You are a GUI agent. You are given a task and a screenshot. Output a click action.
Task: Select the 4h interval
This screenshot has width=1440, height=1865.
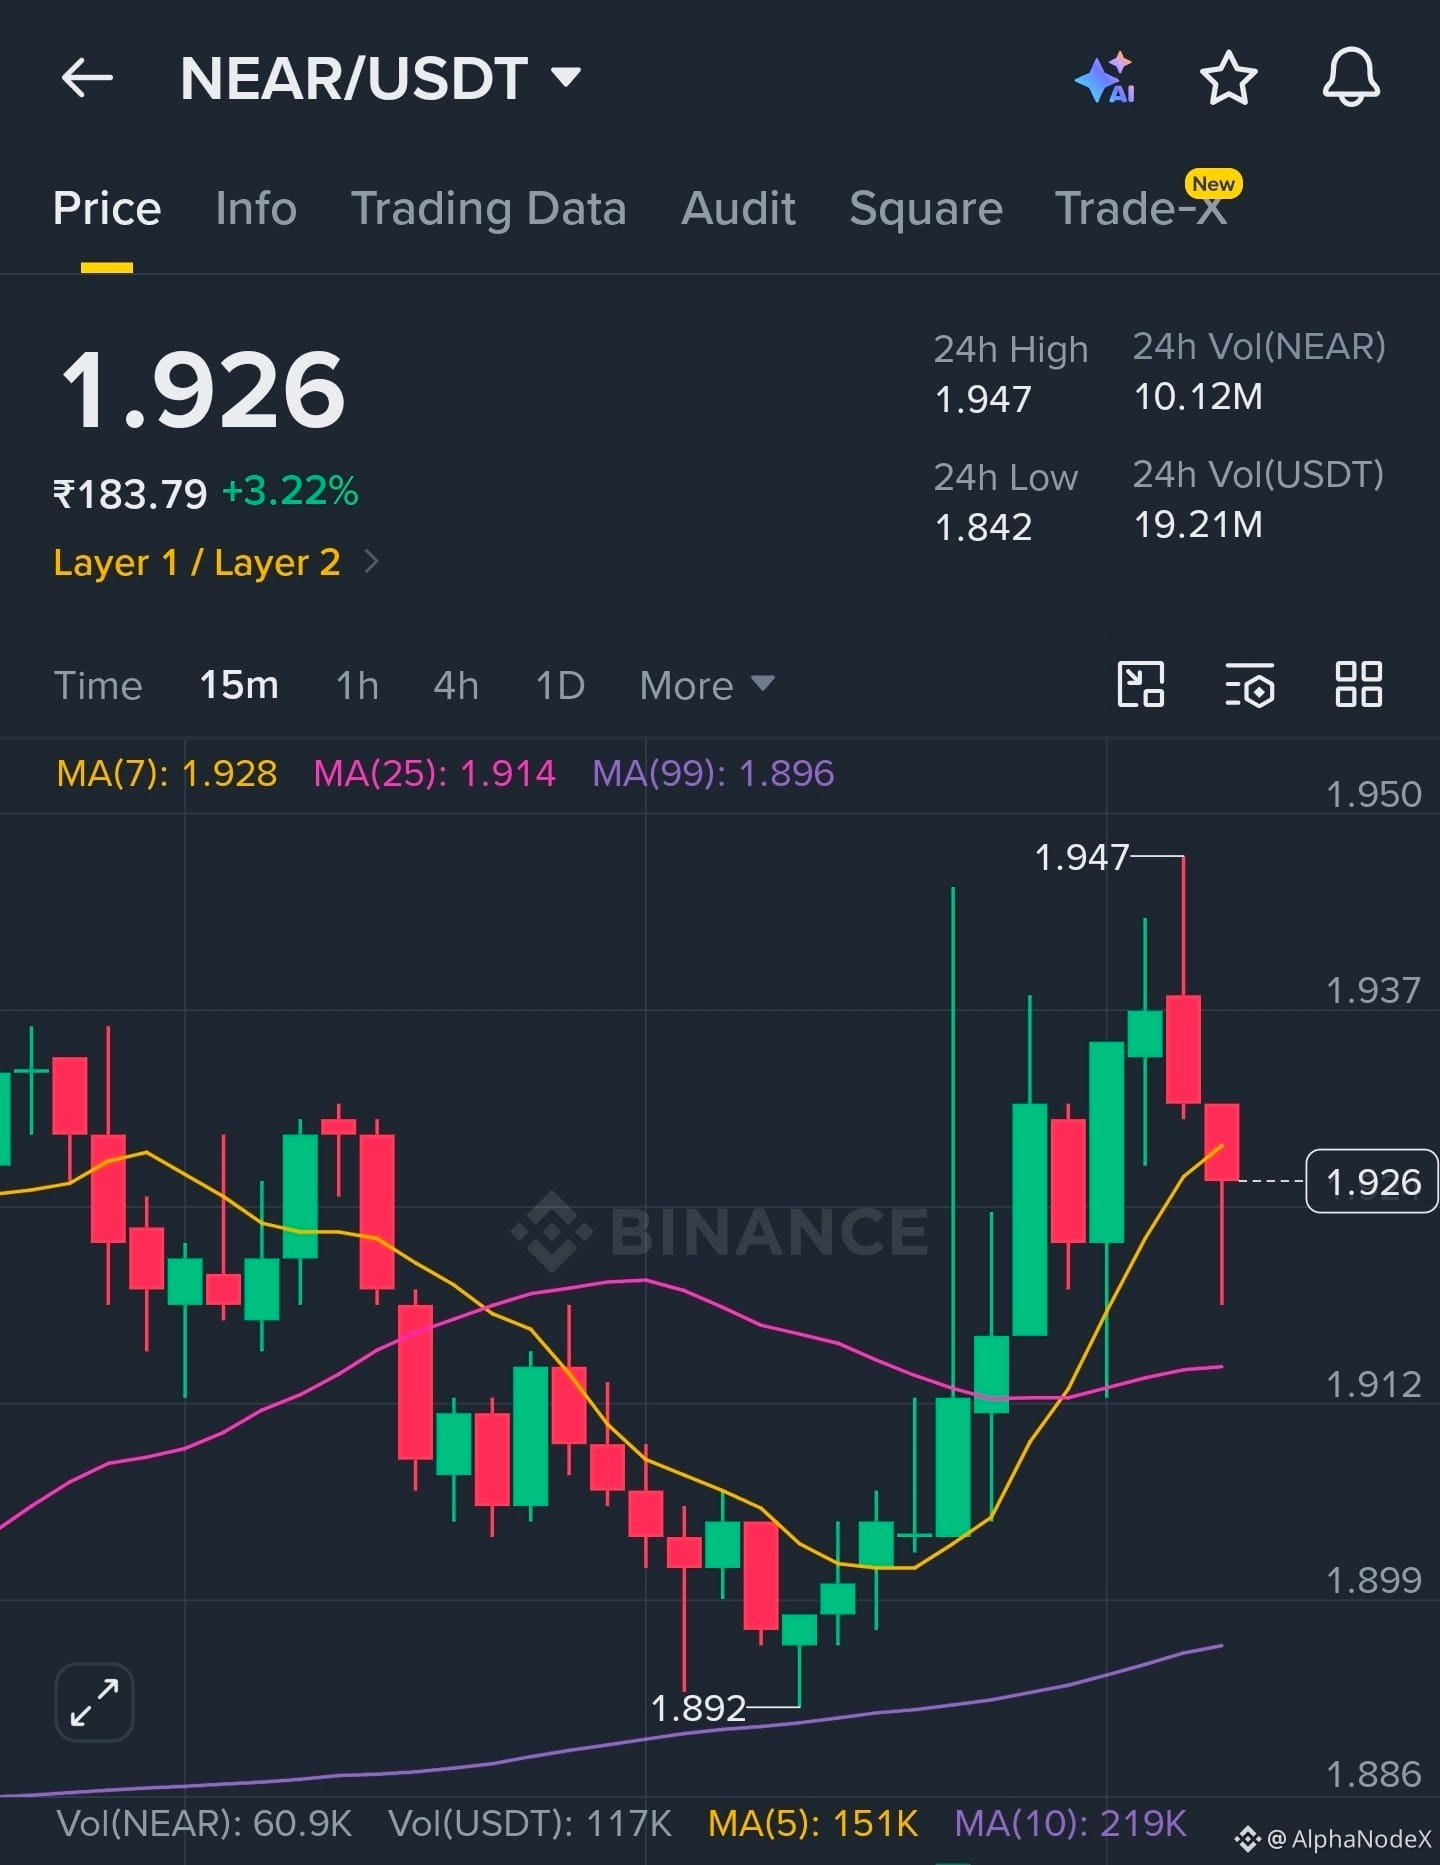point(456,686)
